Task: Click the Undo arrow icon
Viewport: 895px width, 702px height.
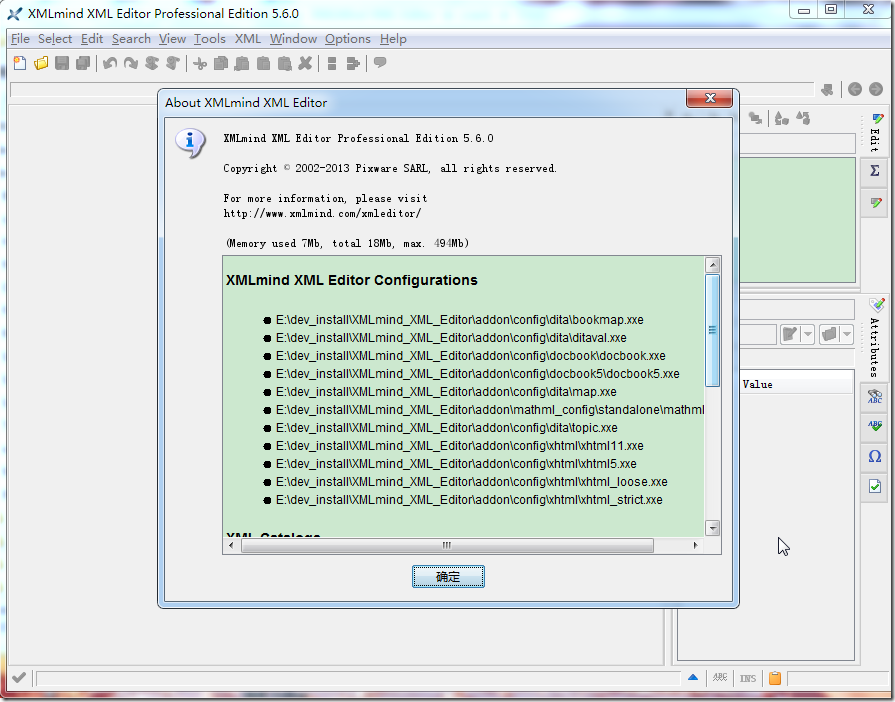Action: (110, 63)
